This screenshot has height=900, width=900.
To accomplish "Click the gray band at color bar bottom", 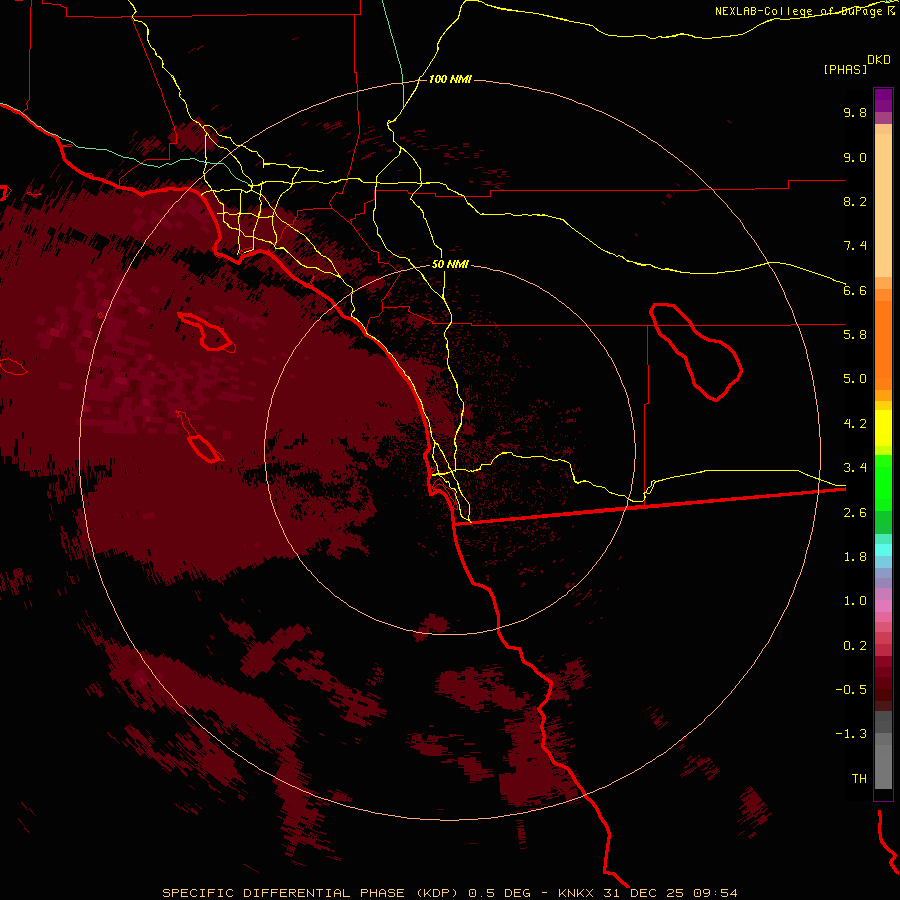I will (x=883, y=766).
